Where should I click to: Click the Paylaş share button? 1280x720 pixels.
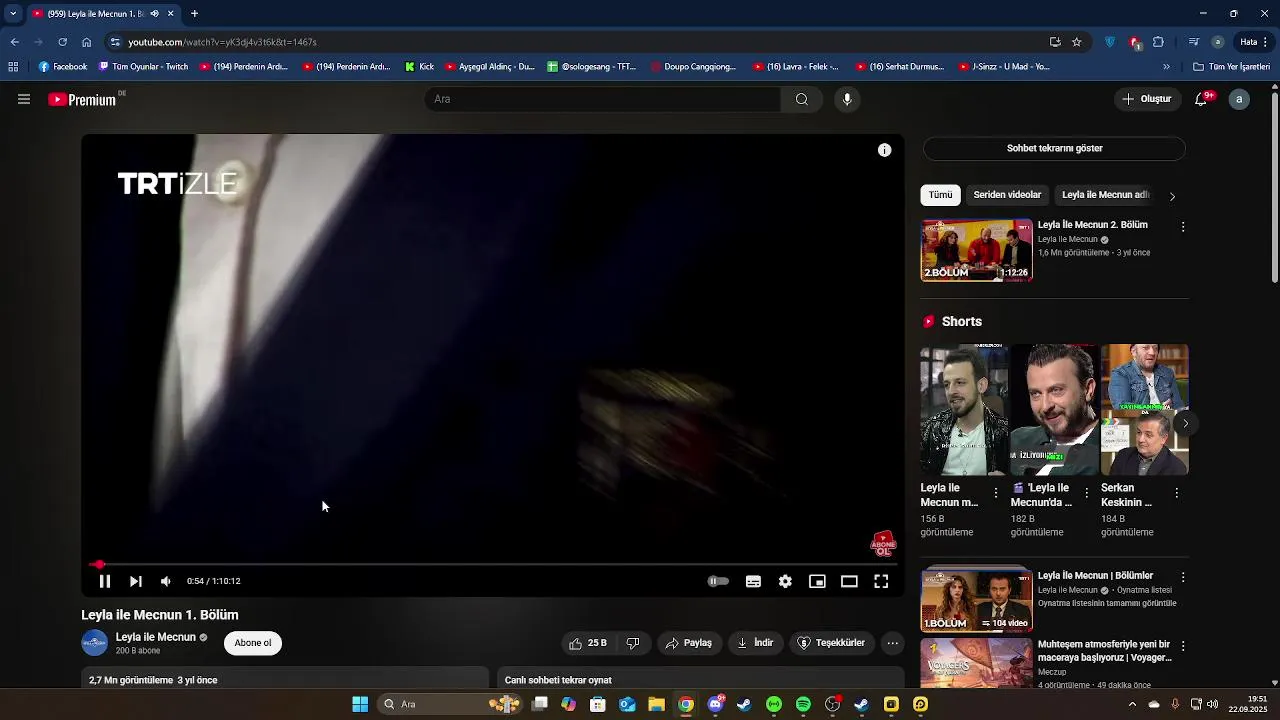688,643
